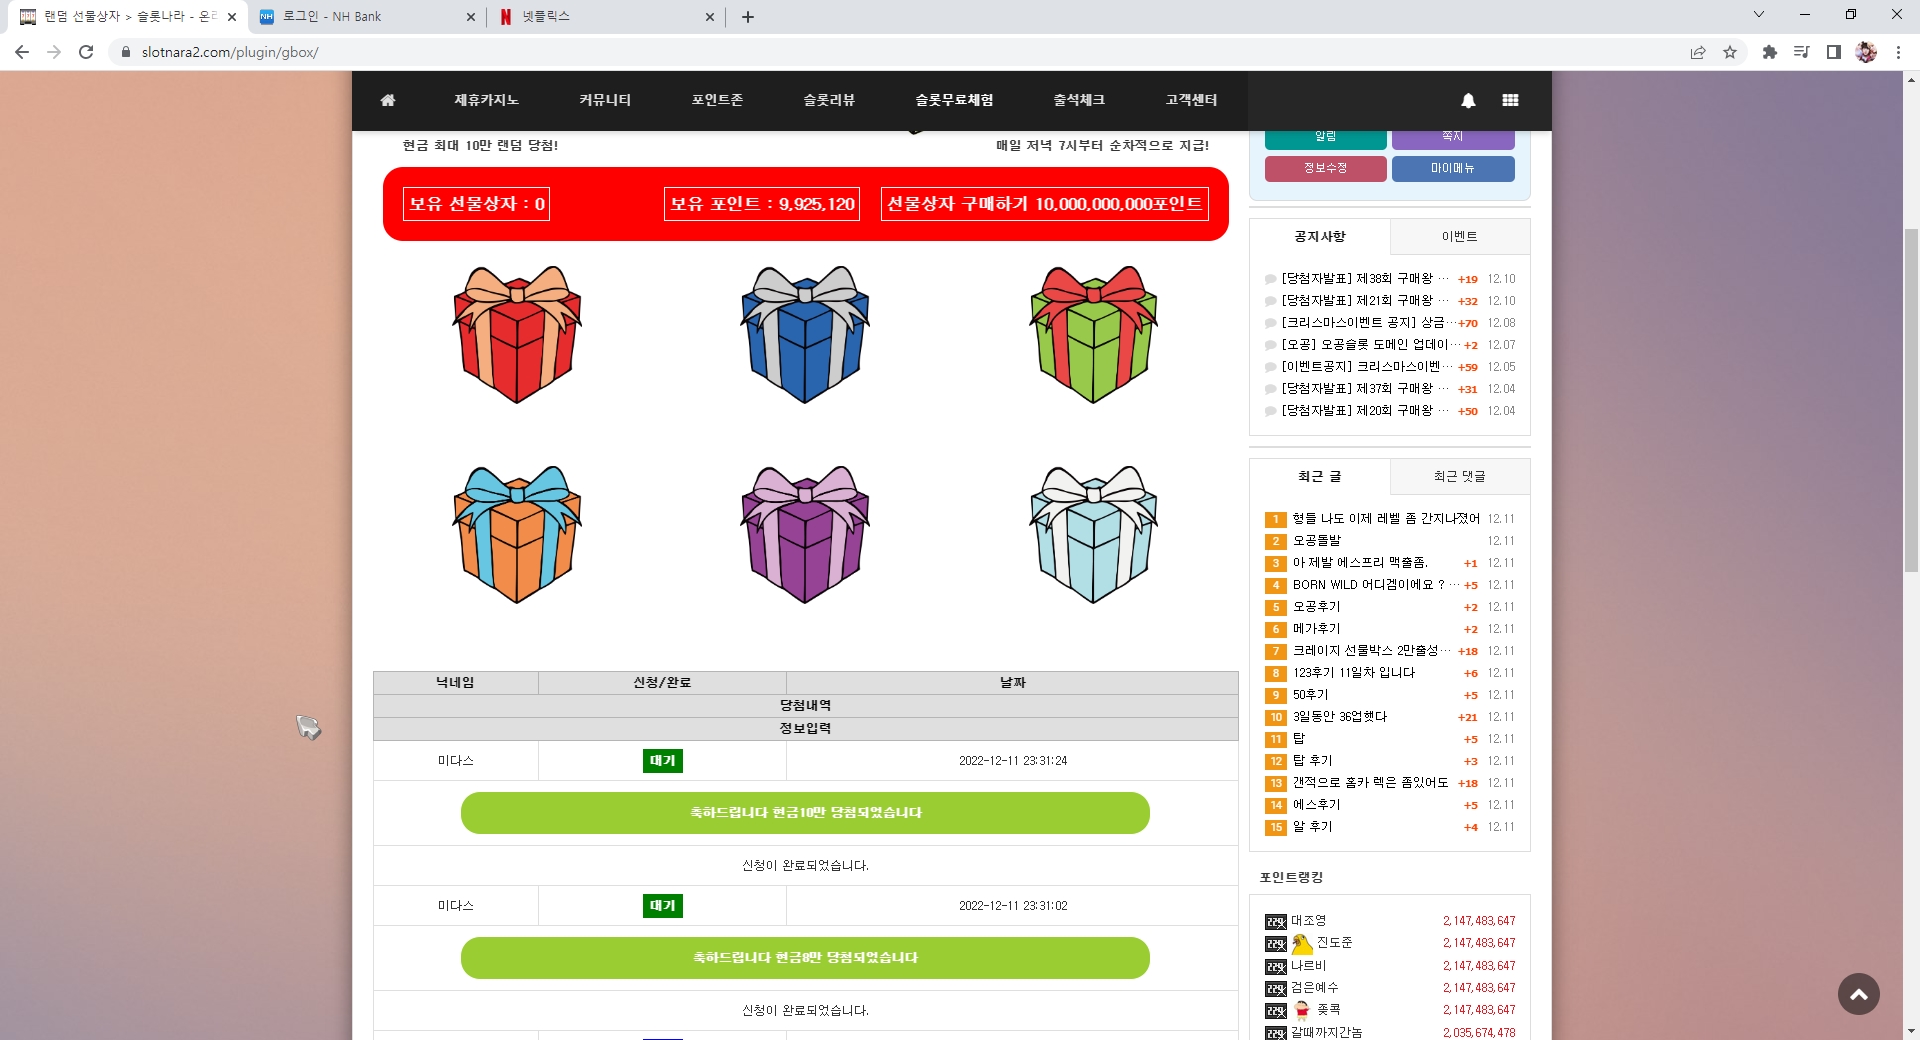Switch to the 이벤트 tab
The height and width of the screenshot is (1040, 1920).
coord(1459,237)
